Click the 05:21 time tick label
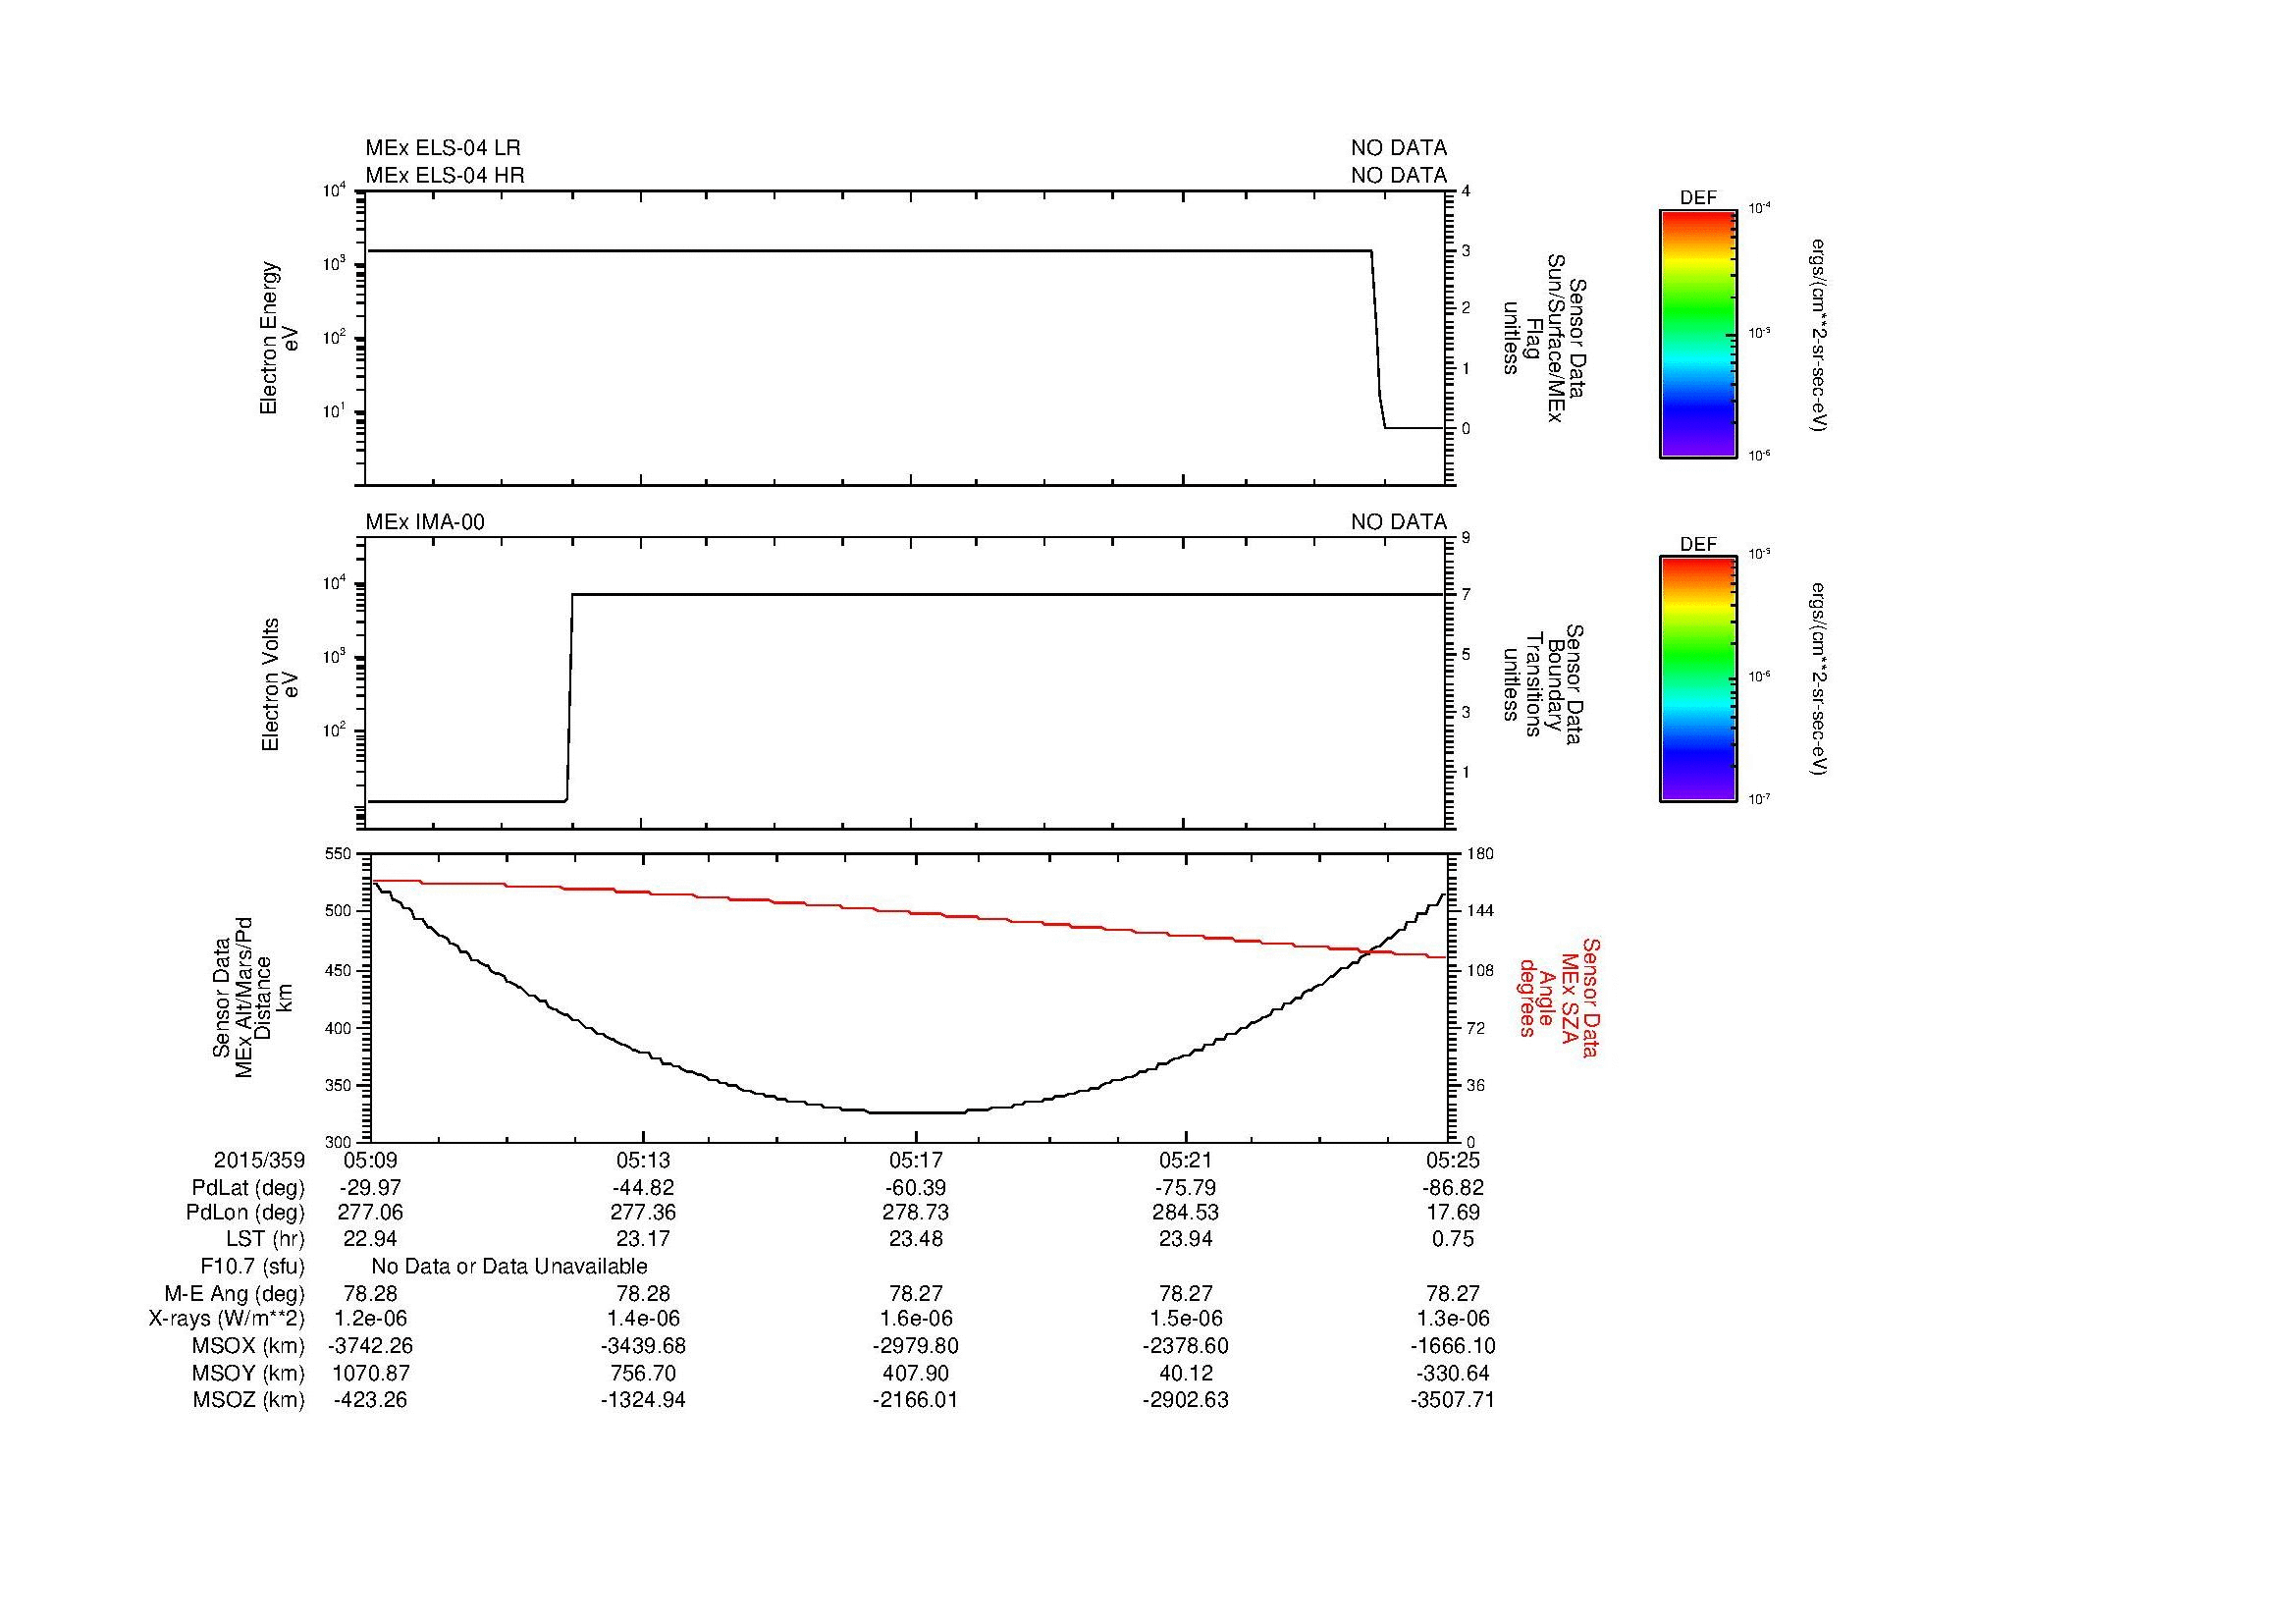2296x1623 pixels. [x=1186, y=1160]
